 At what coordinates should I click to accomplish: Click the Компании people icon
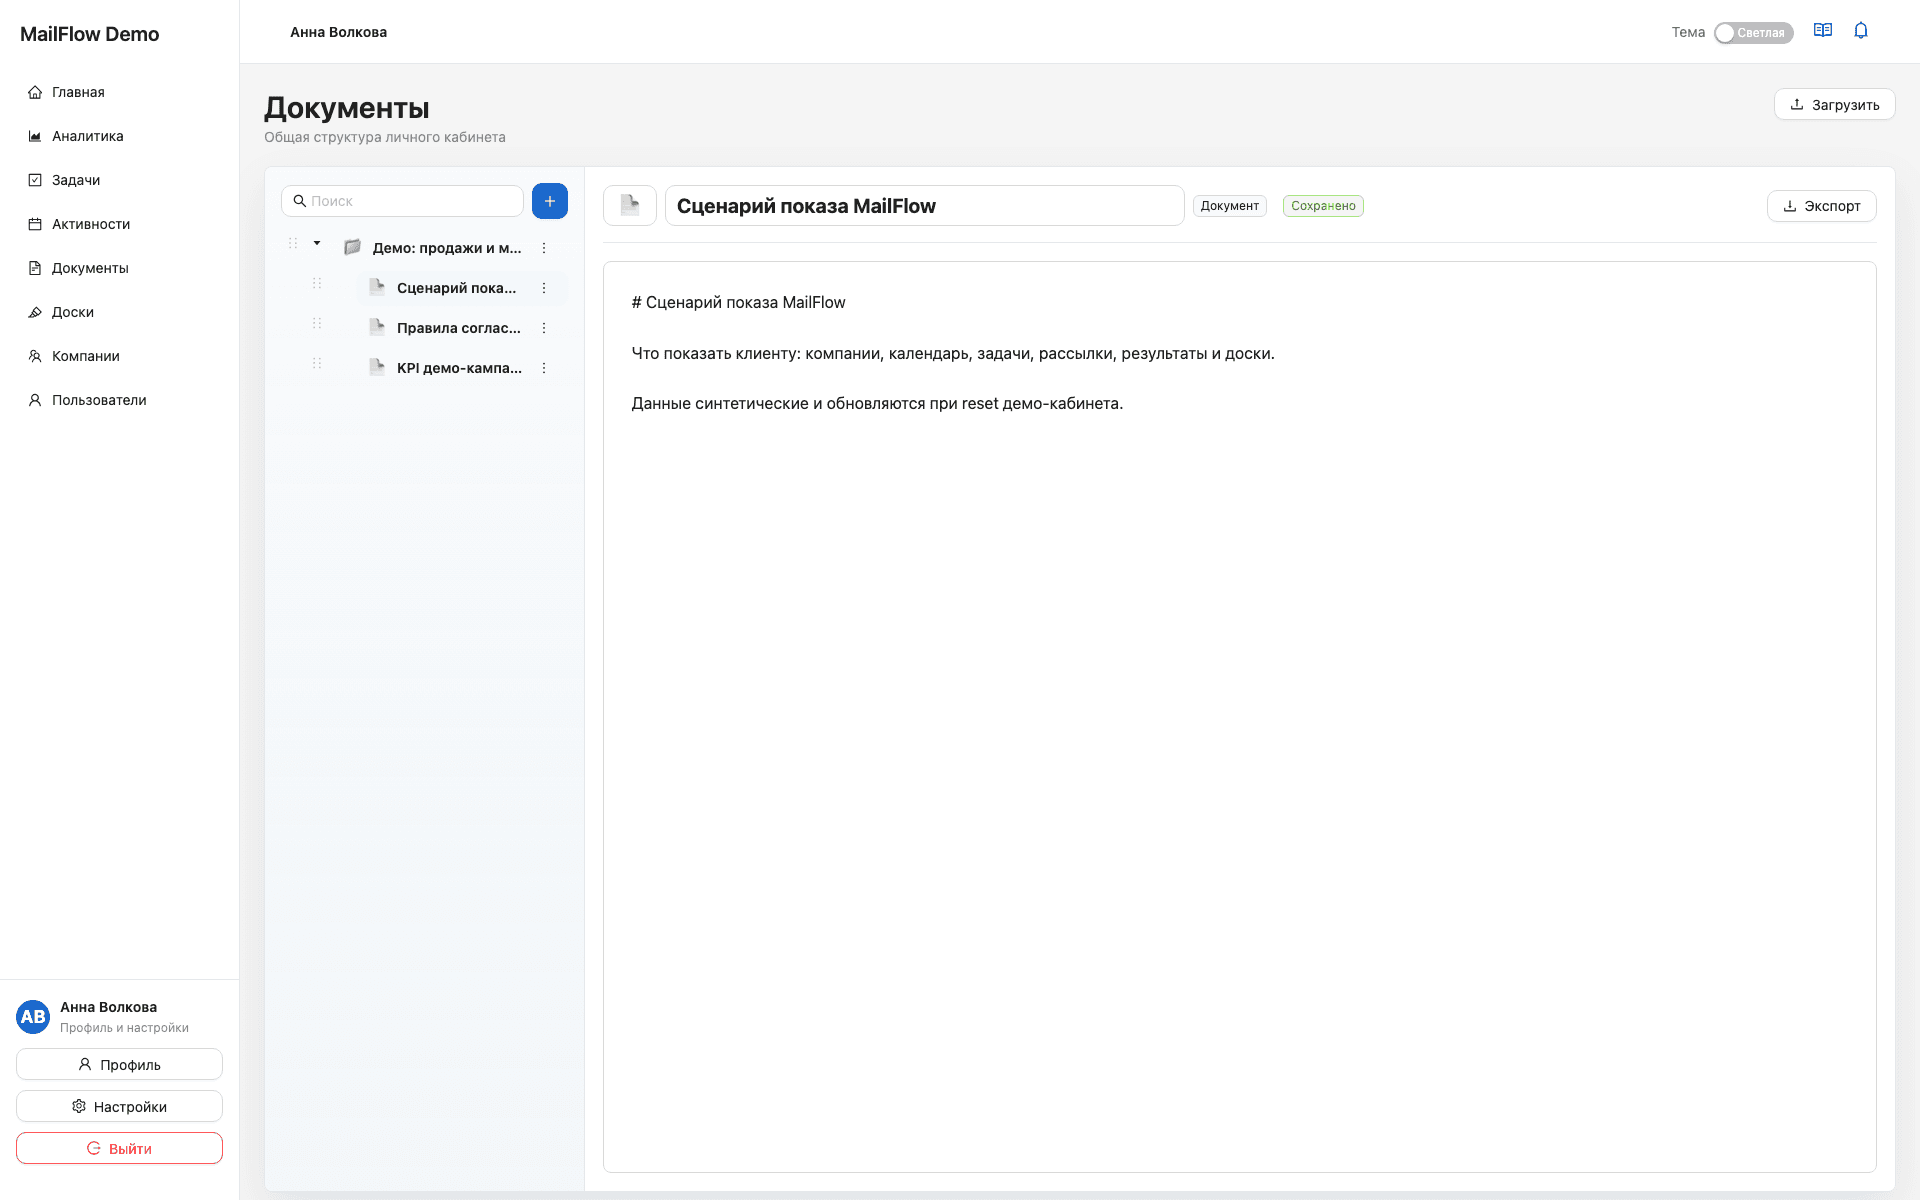35,356
